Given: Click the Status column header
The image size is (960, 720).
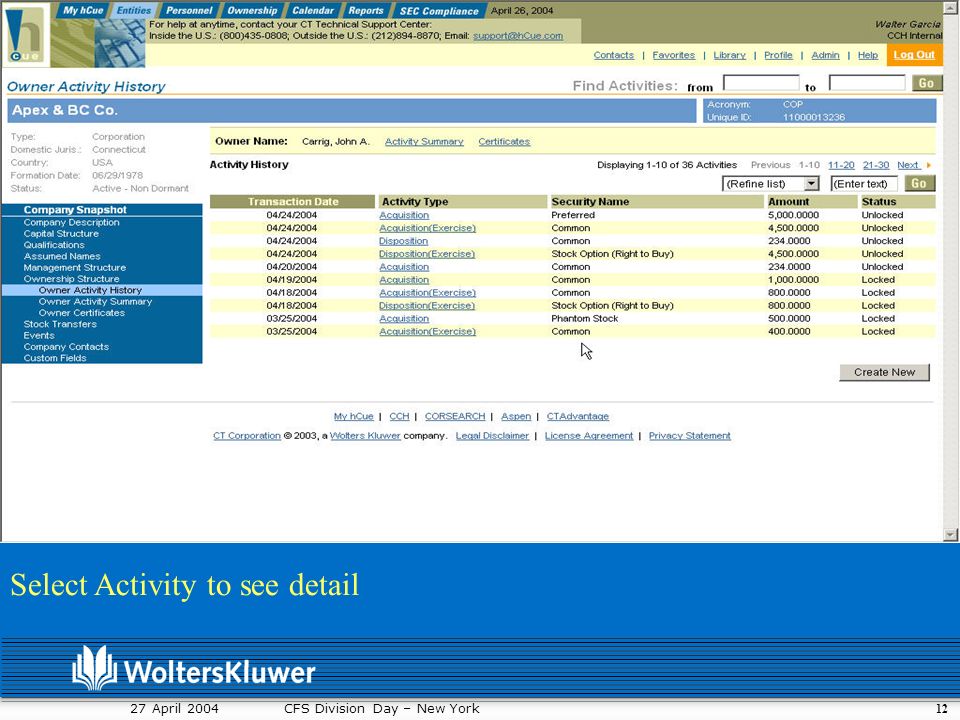Looking at the screenshot, I should (896, 201).
